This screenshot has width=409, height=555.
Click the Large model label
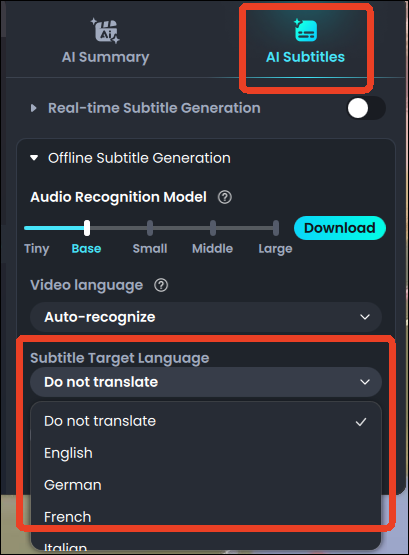pyautogui.click(x=275, y=249)
